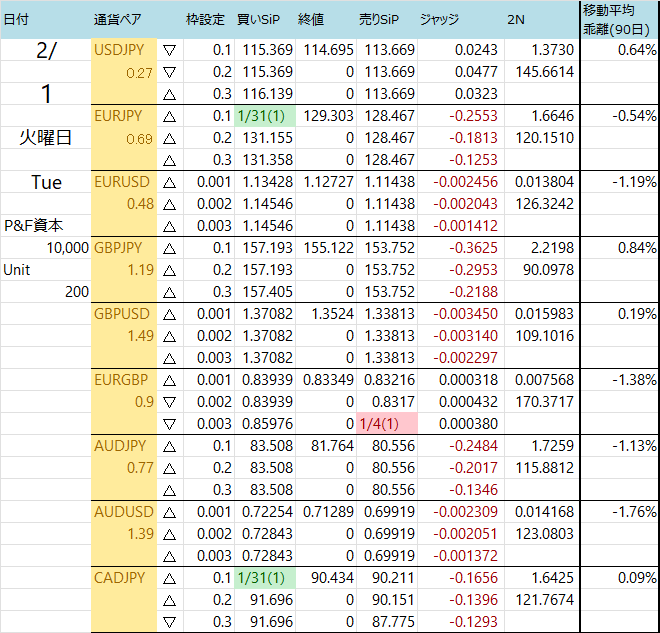
Task: Click the EURJPY 0.1 up-triangle icon
Action: (x=169, y=117)
